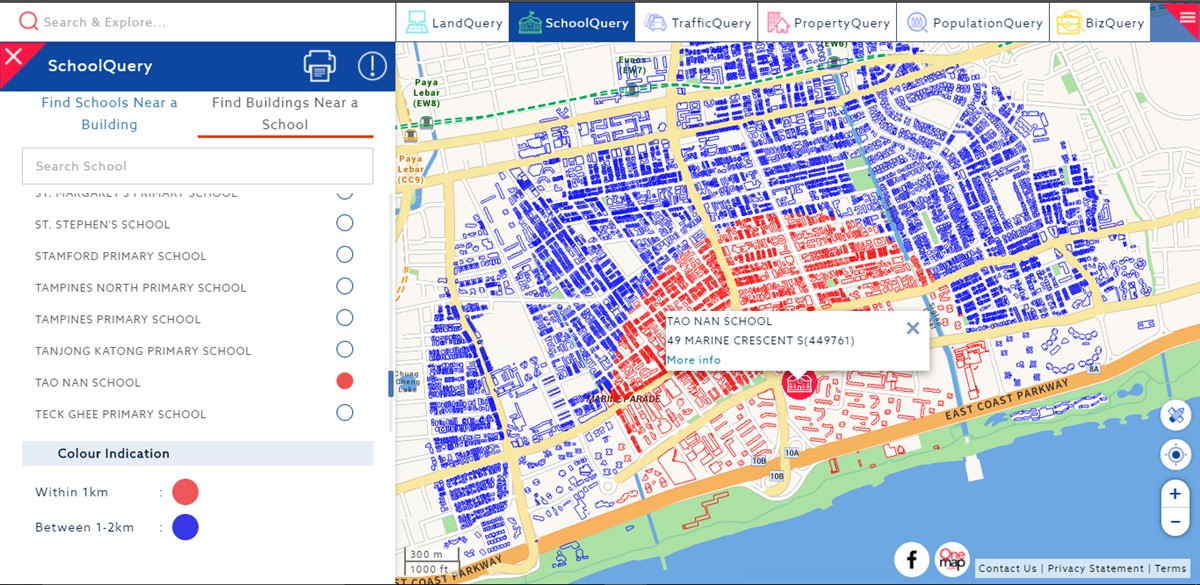Click the print icon in SchoolQuery header

click(319, 67)
